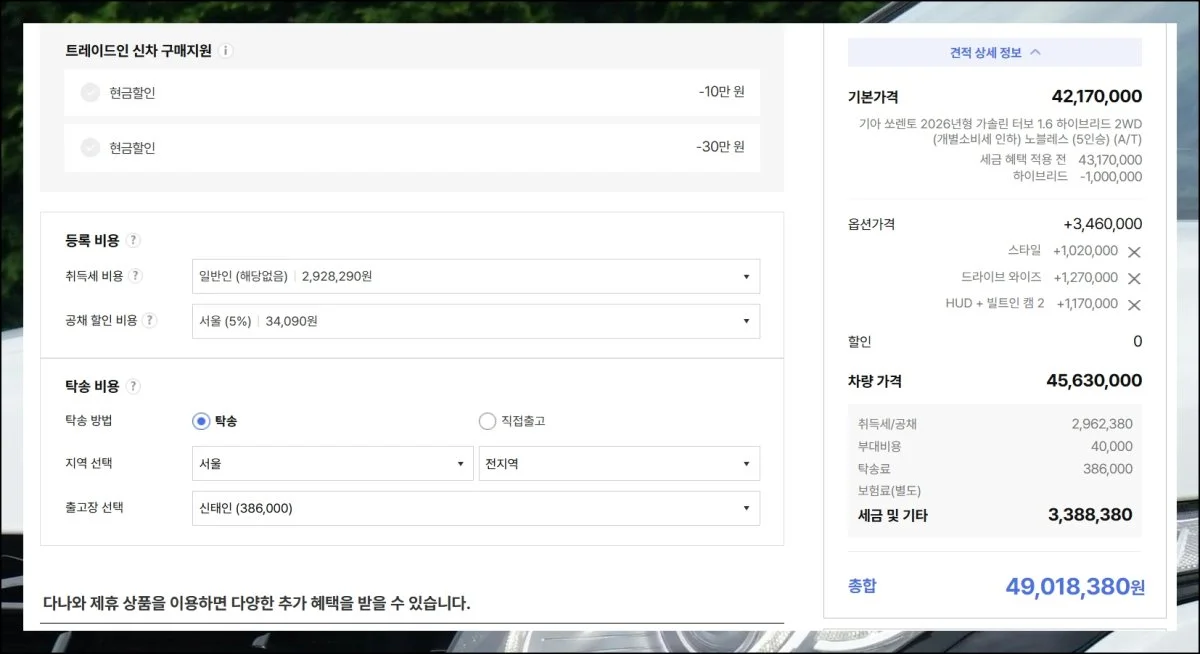
Task: Remove the 스타일 option with X icon
Action: 1134,252
